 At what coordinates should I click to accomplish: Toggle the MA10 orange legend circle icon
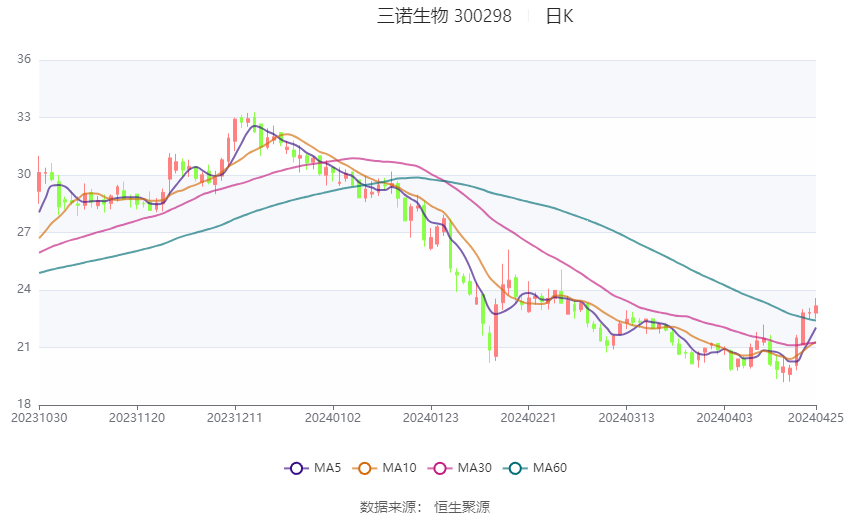coord(364,468)
